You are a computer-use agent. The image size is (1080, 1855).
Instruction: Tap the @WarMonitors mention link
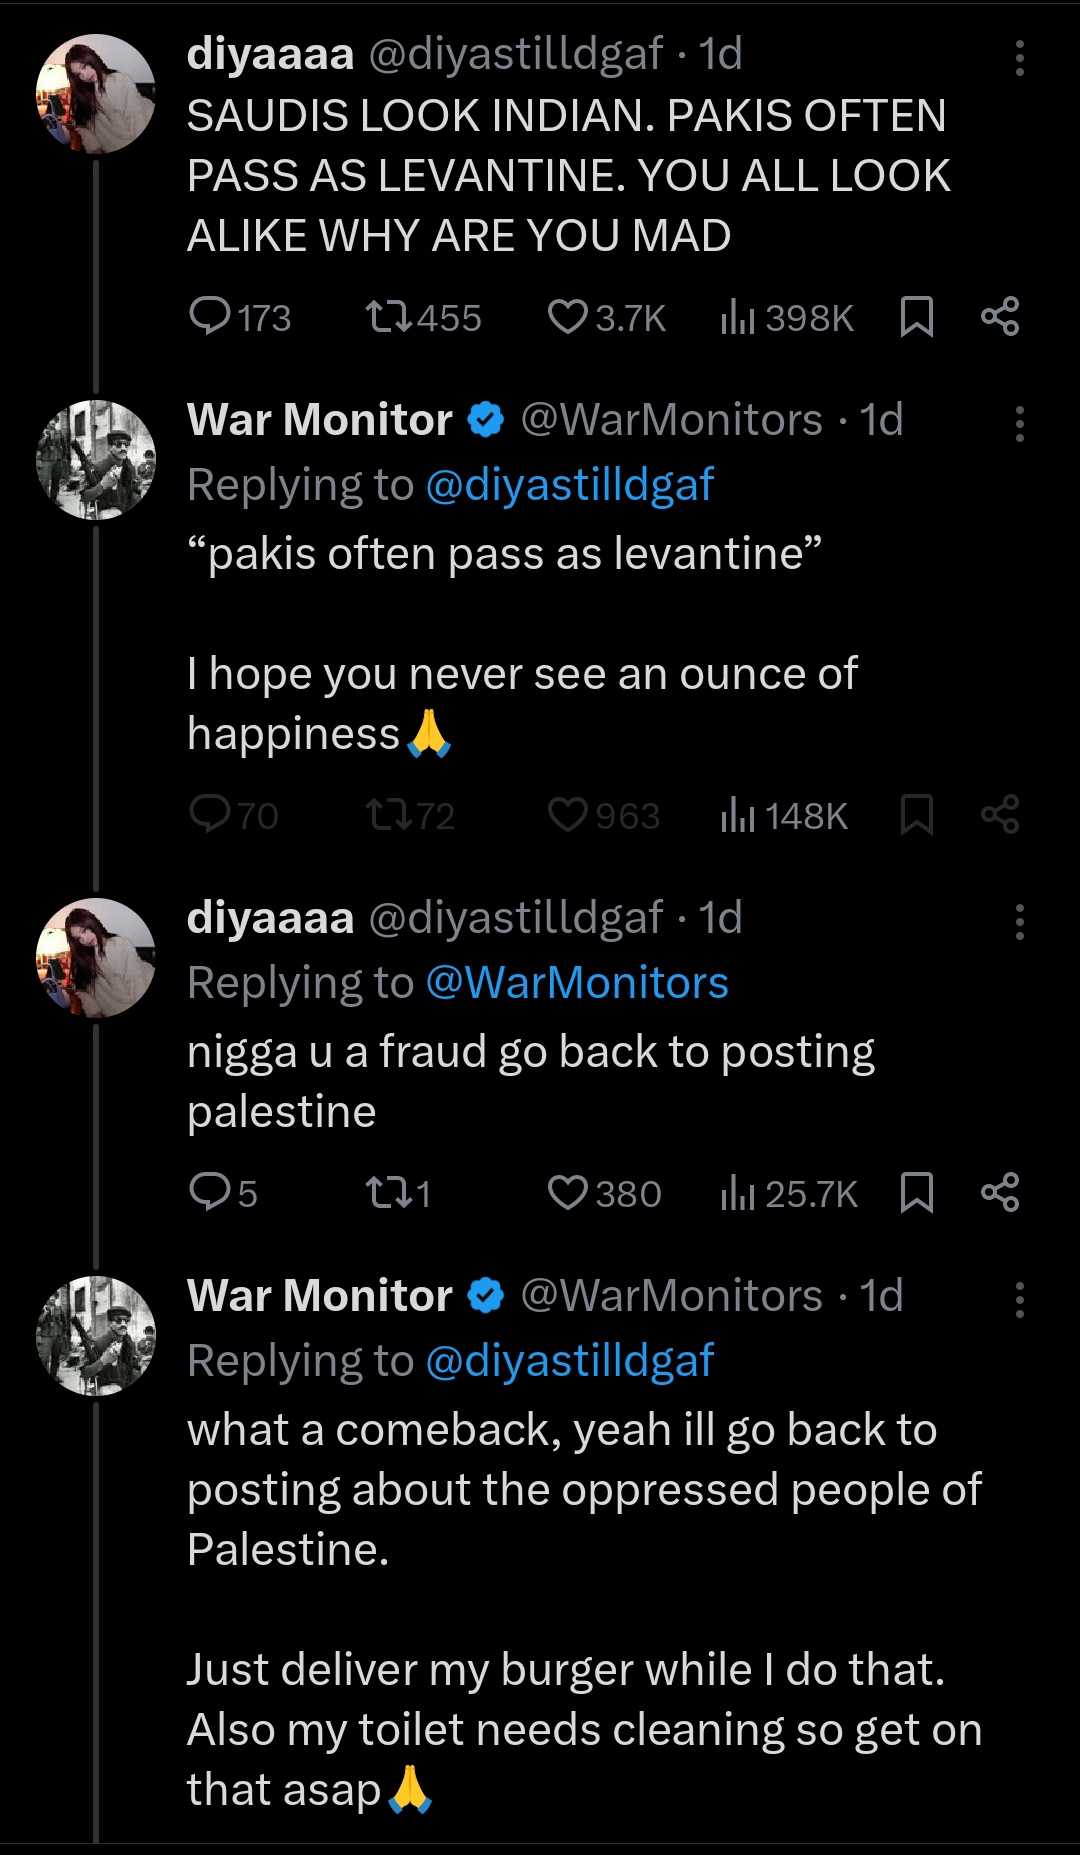pyautogui.click(x=577, y=983)
